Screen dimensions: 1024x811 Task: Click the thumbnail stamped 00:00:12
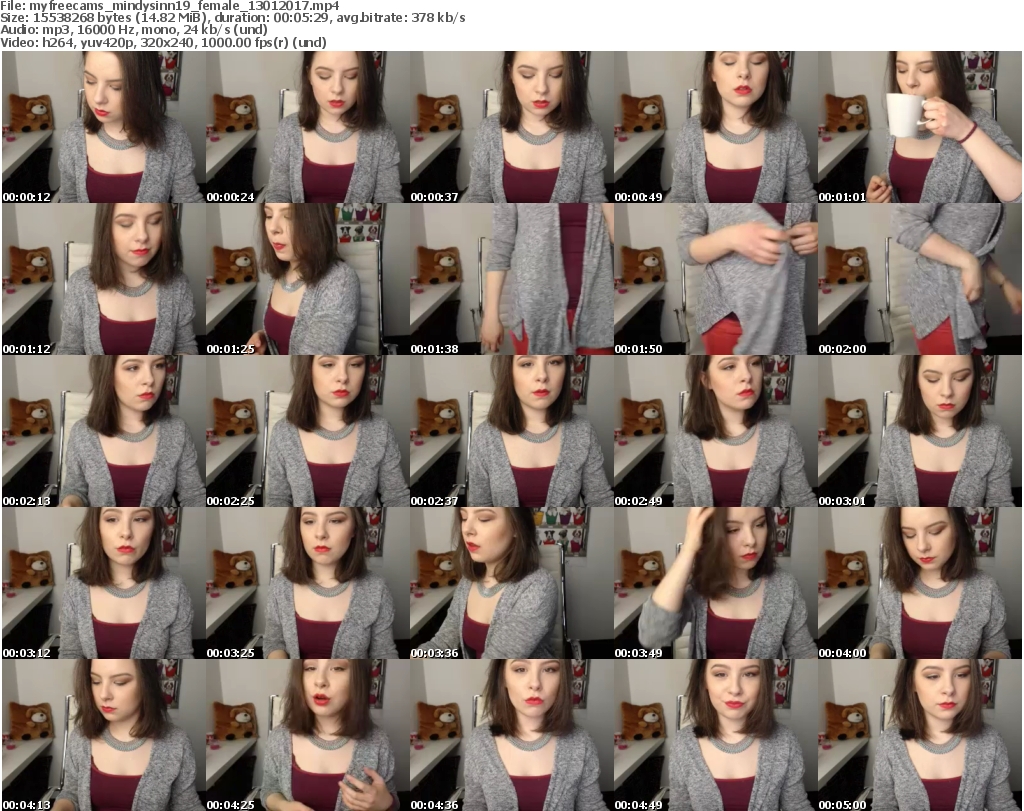(104, 127)
